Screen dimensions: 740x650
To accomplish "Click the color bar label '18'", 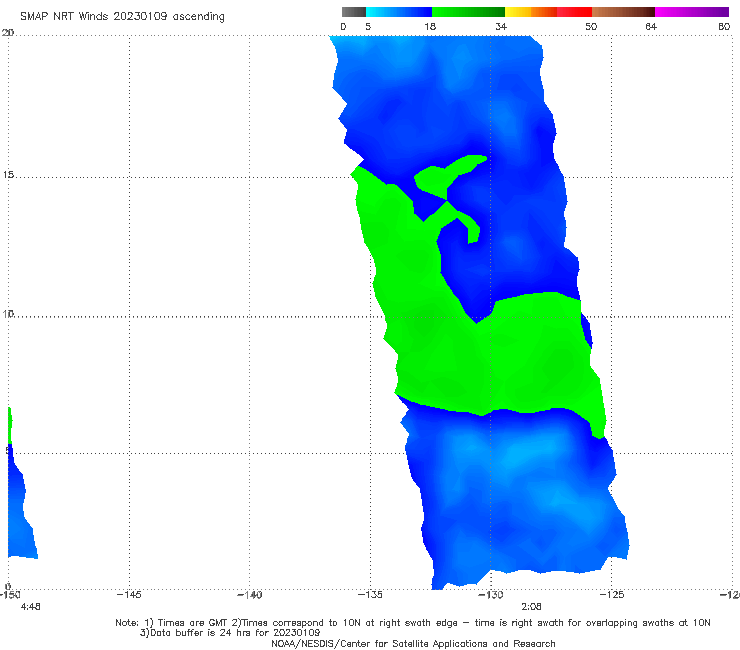I will coord(430,27).
